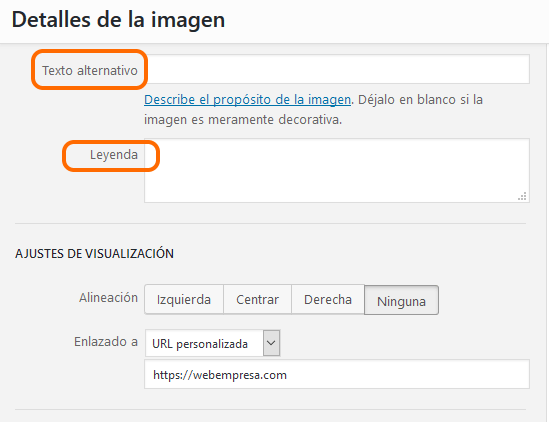Click the 'AJUSTES DE VISUALIZACIÓN' section heading
This screenshot has height=422, width=549.
(94, 253)
